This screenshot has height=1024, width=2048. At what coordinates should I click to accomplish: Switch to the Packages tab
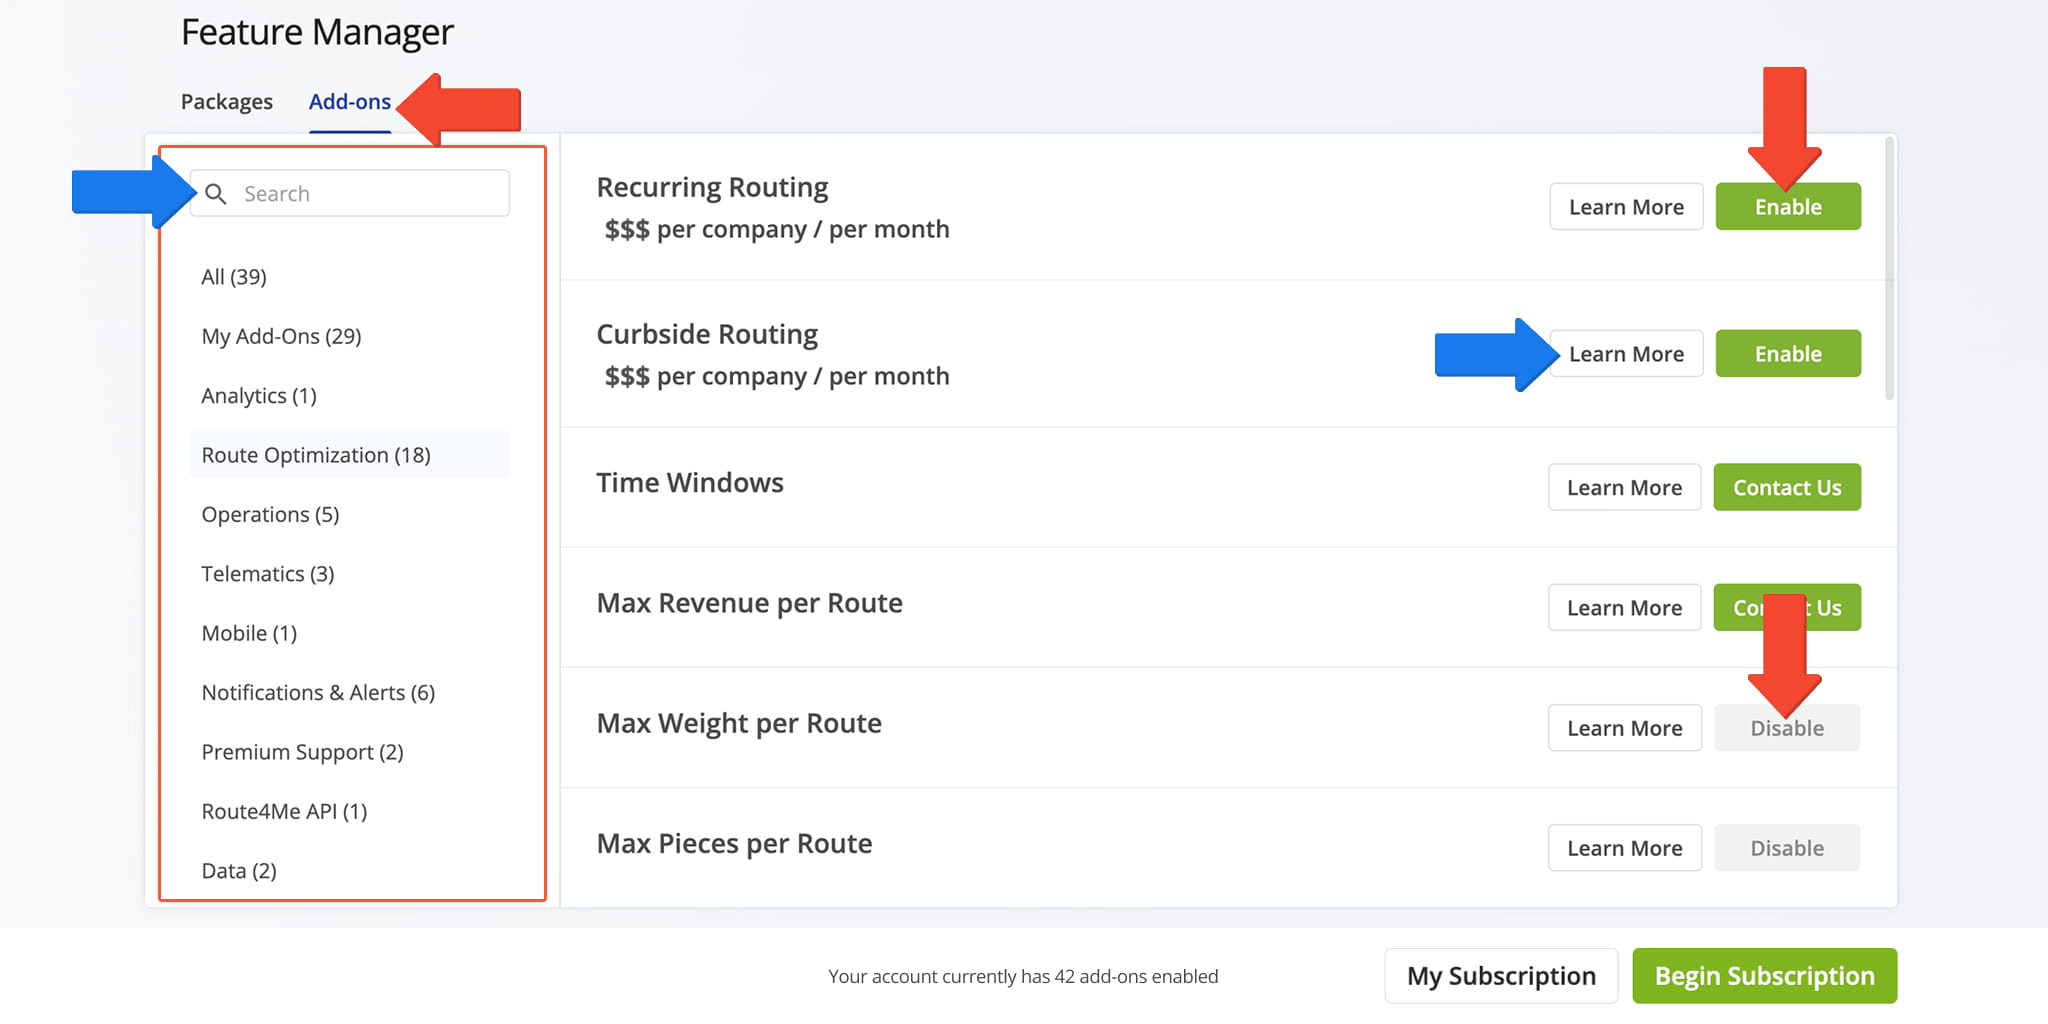click(x=227, y=102)
